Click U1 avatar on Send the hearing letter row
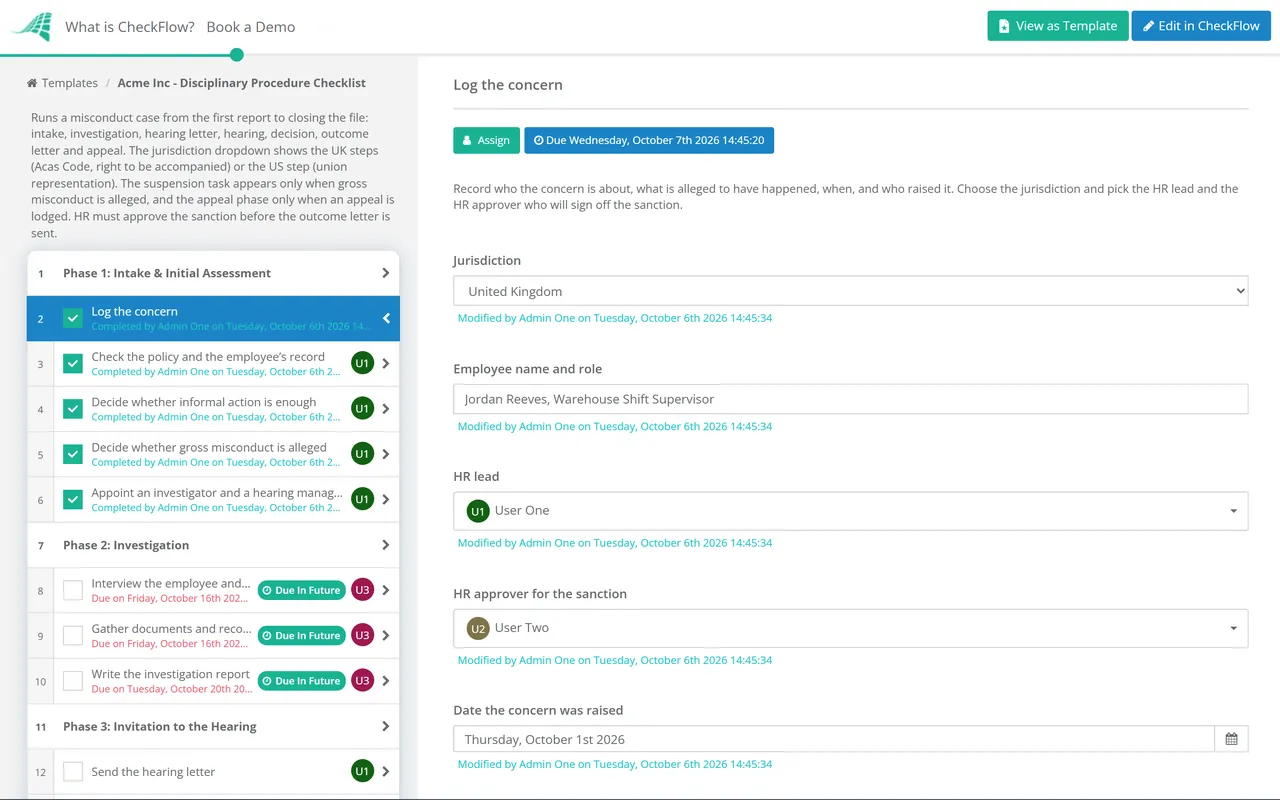 [x=362, y=771]
